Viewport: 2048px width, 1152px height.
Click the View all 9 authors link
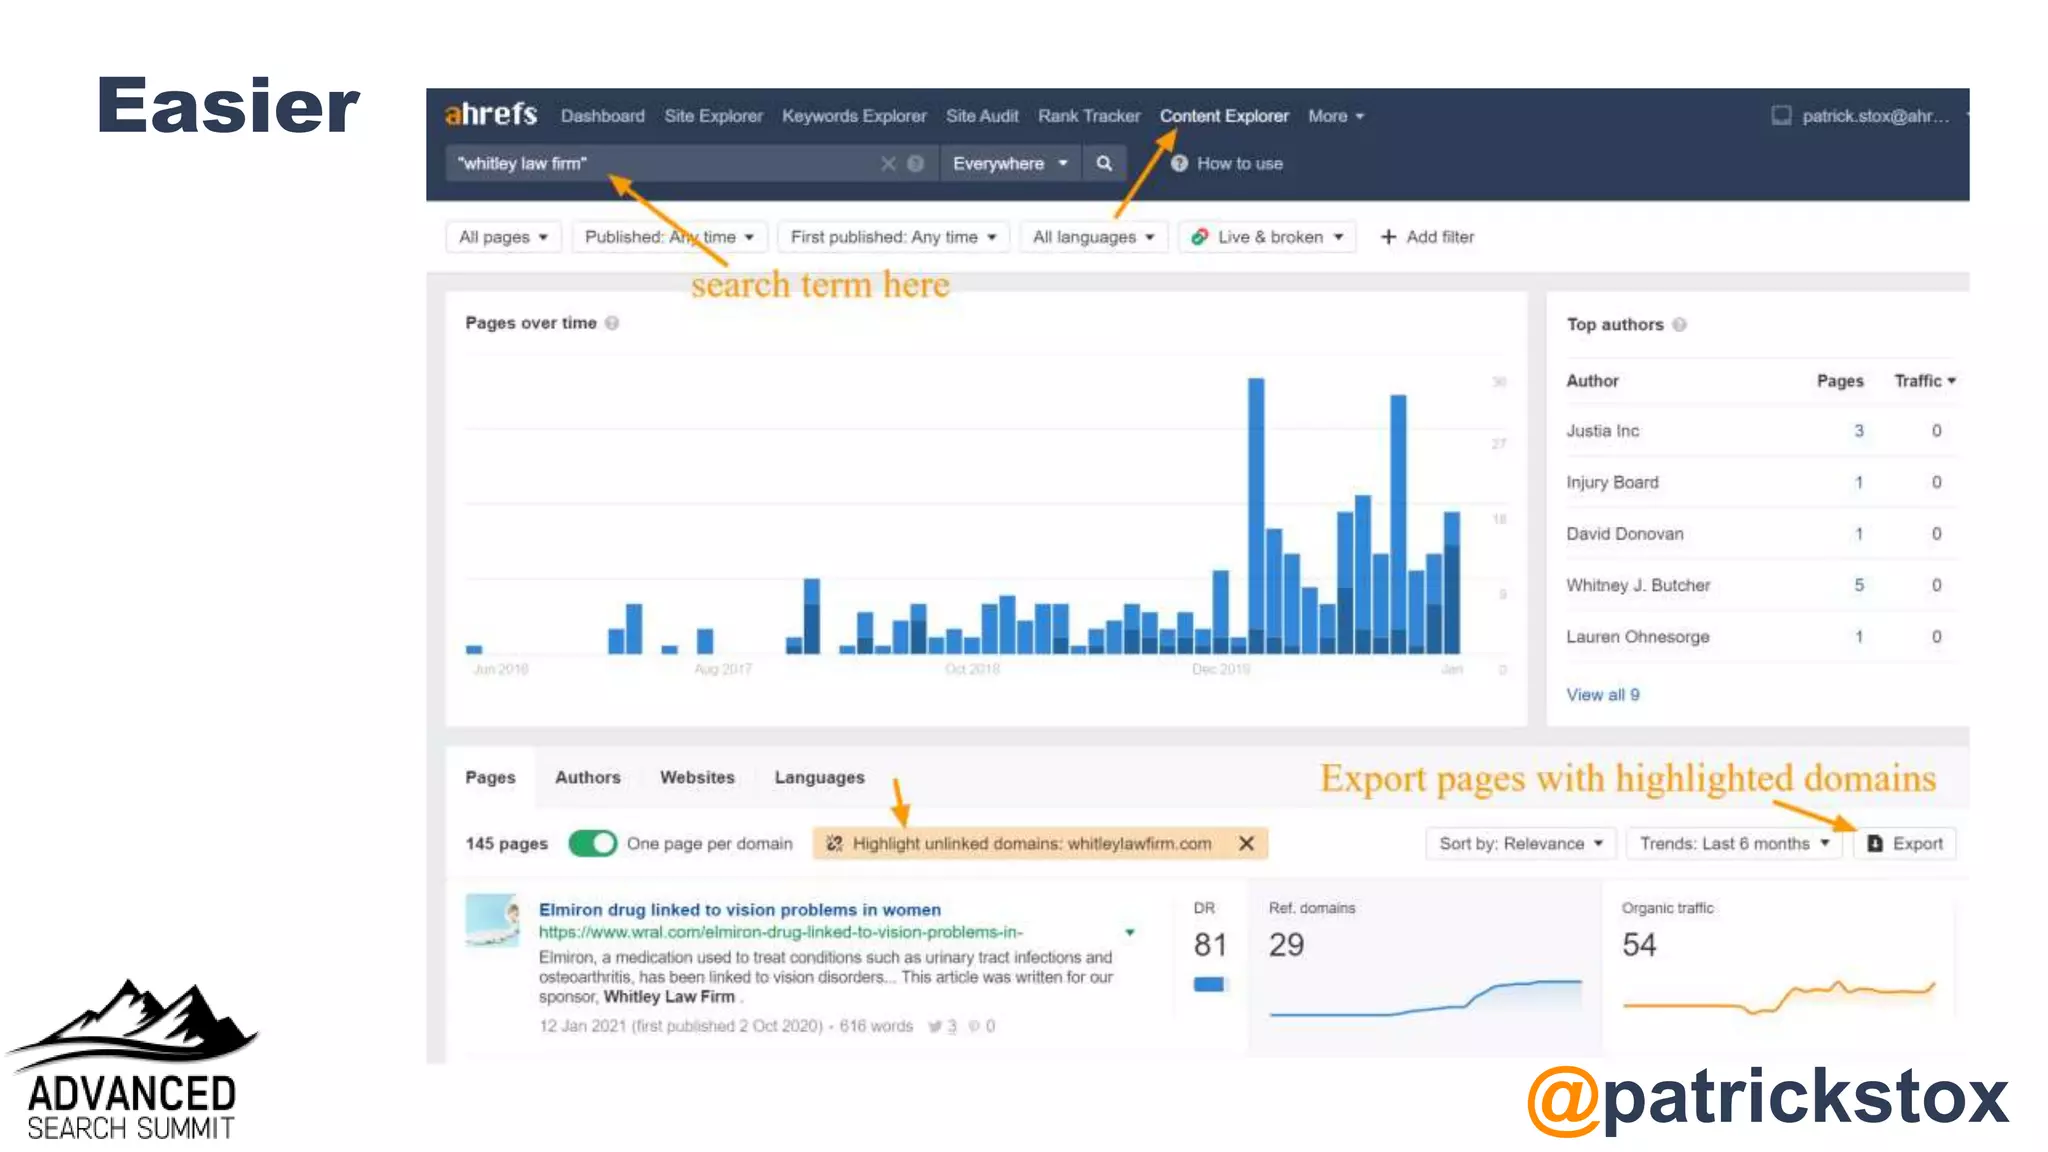point(1602,694)
